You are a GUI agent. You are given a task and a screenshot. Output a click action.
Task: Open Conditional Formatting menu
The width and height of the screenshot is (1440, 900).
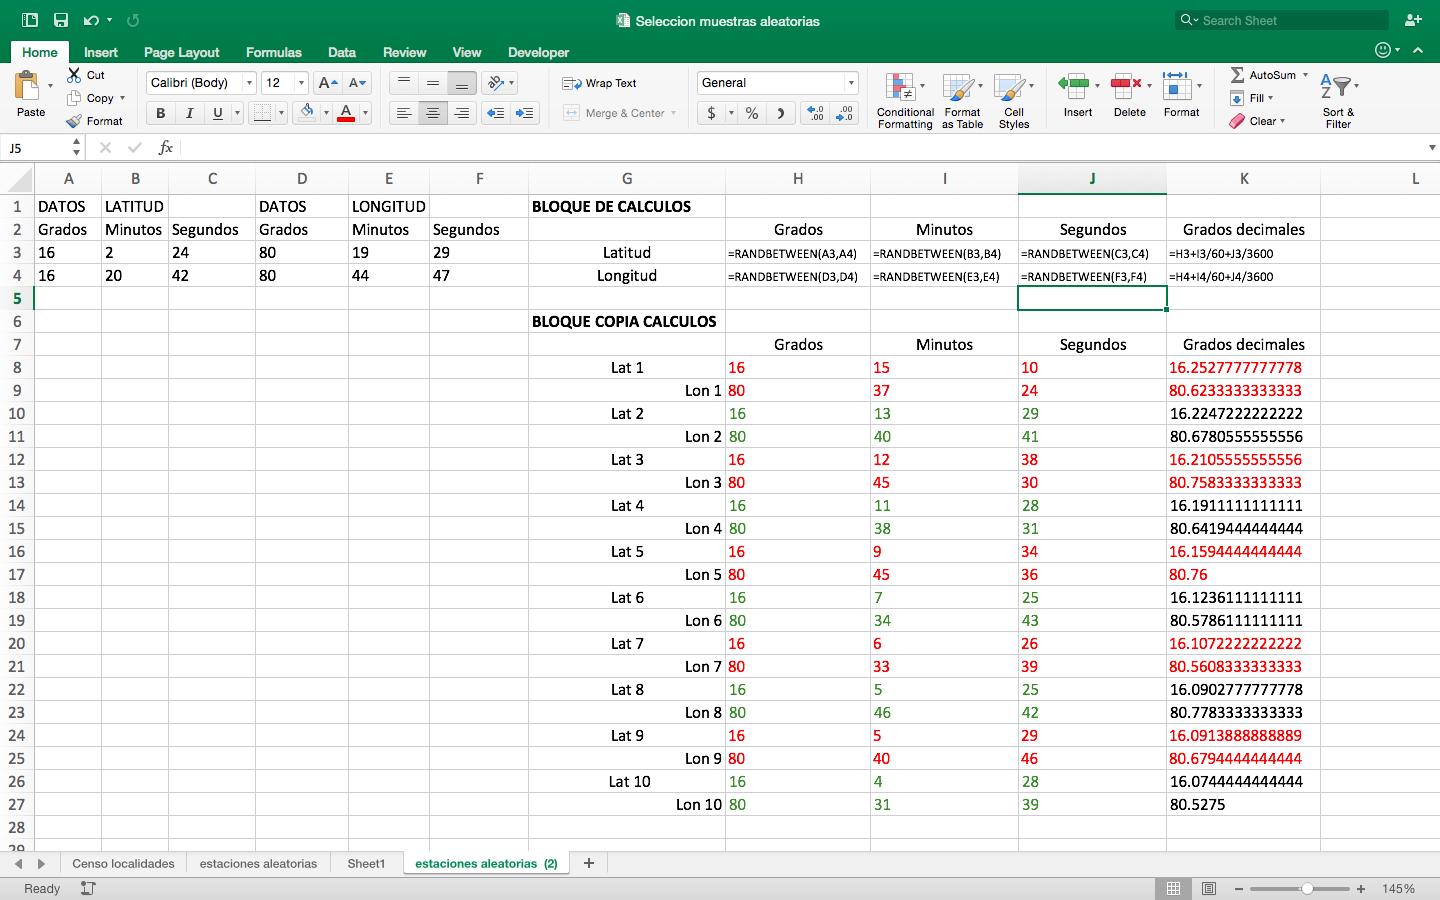(x=905, y=100)
